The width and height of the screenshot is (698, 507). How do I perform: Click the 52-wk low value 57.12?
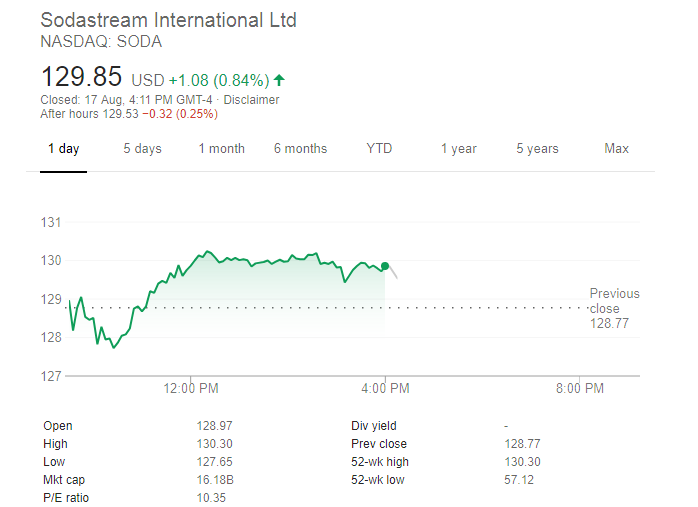pyautogui.click(x=521, y=480)
